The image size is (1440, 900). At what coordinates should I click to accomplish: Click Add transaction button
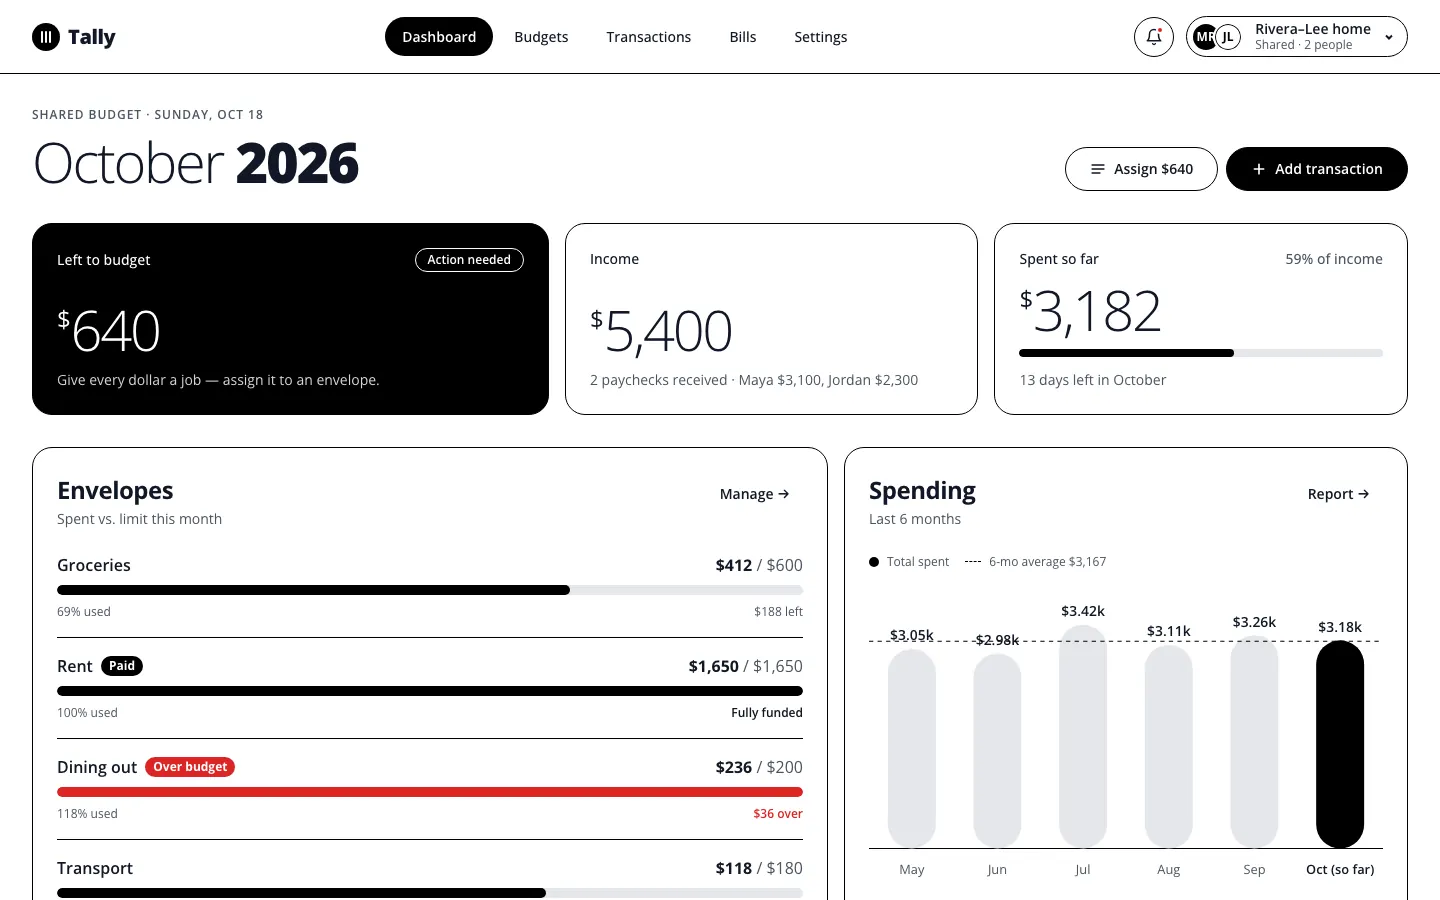click(x=1317, y=169)
